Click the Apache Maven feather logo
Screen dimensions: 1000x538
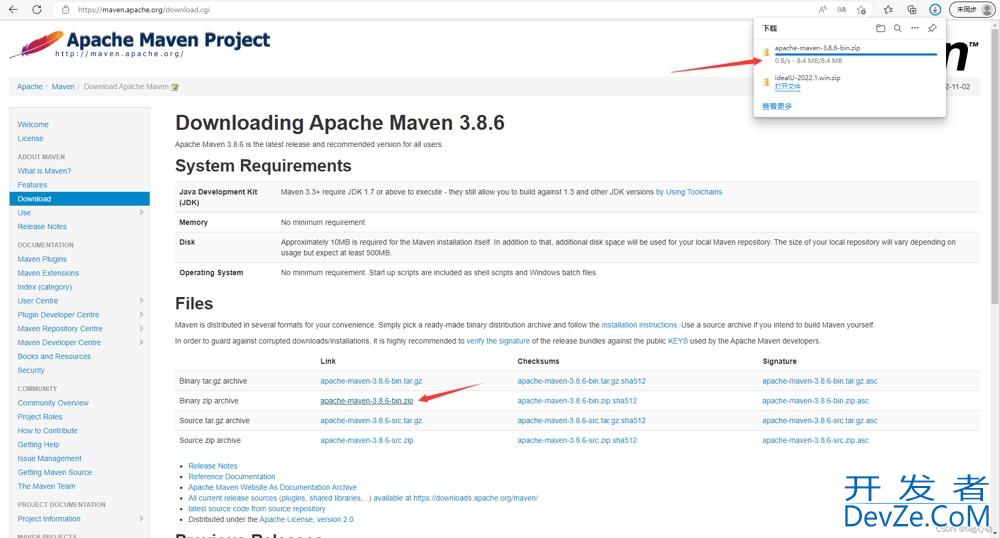click(x=37, y=45)
